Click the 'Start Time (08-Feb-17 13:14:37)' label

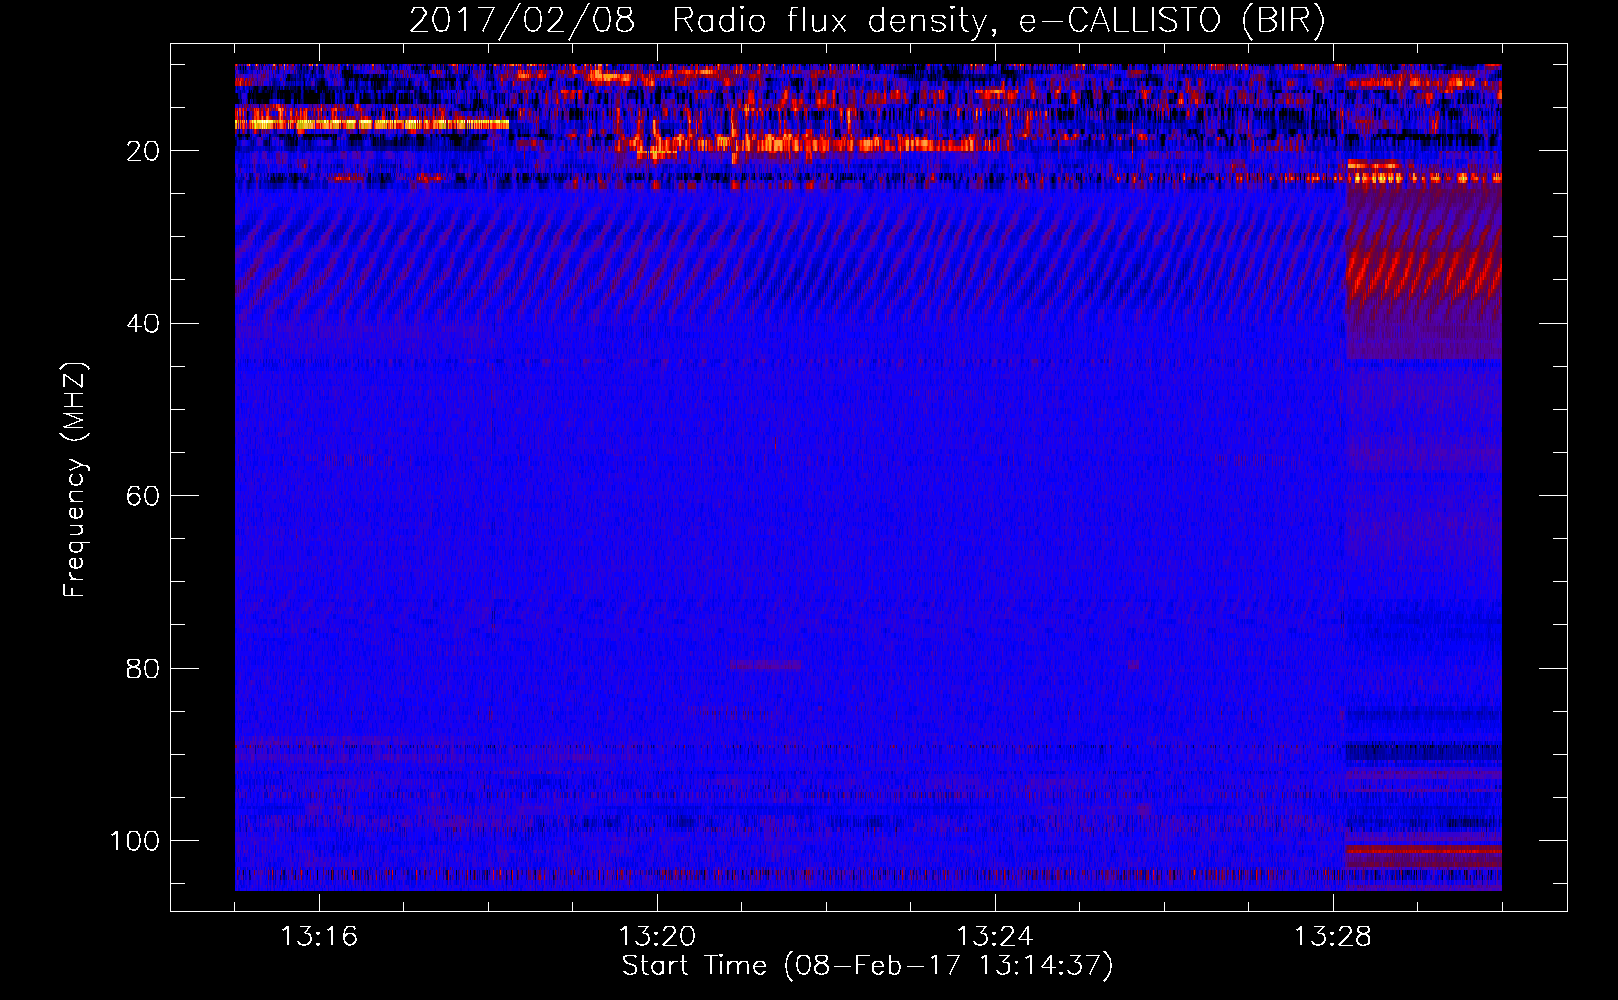(x=867, y=966)
